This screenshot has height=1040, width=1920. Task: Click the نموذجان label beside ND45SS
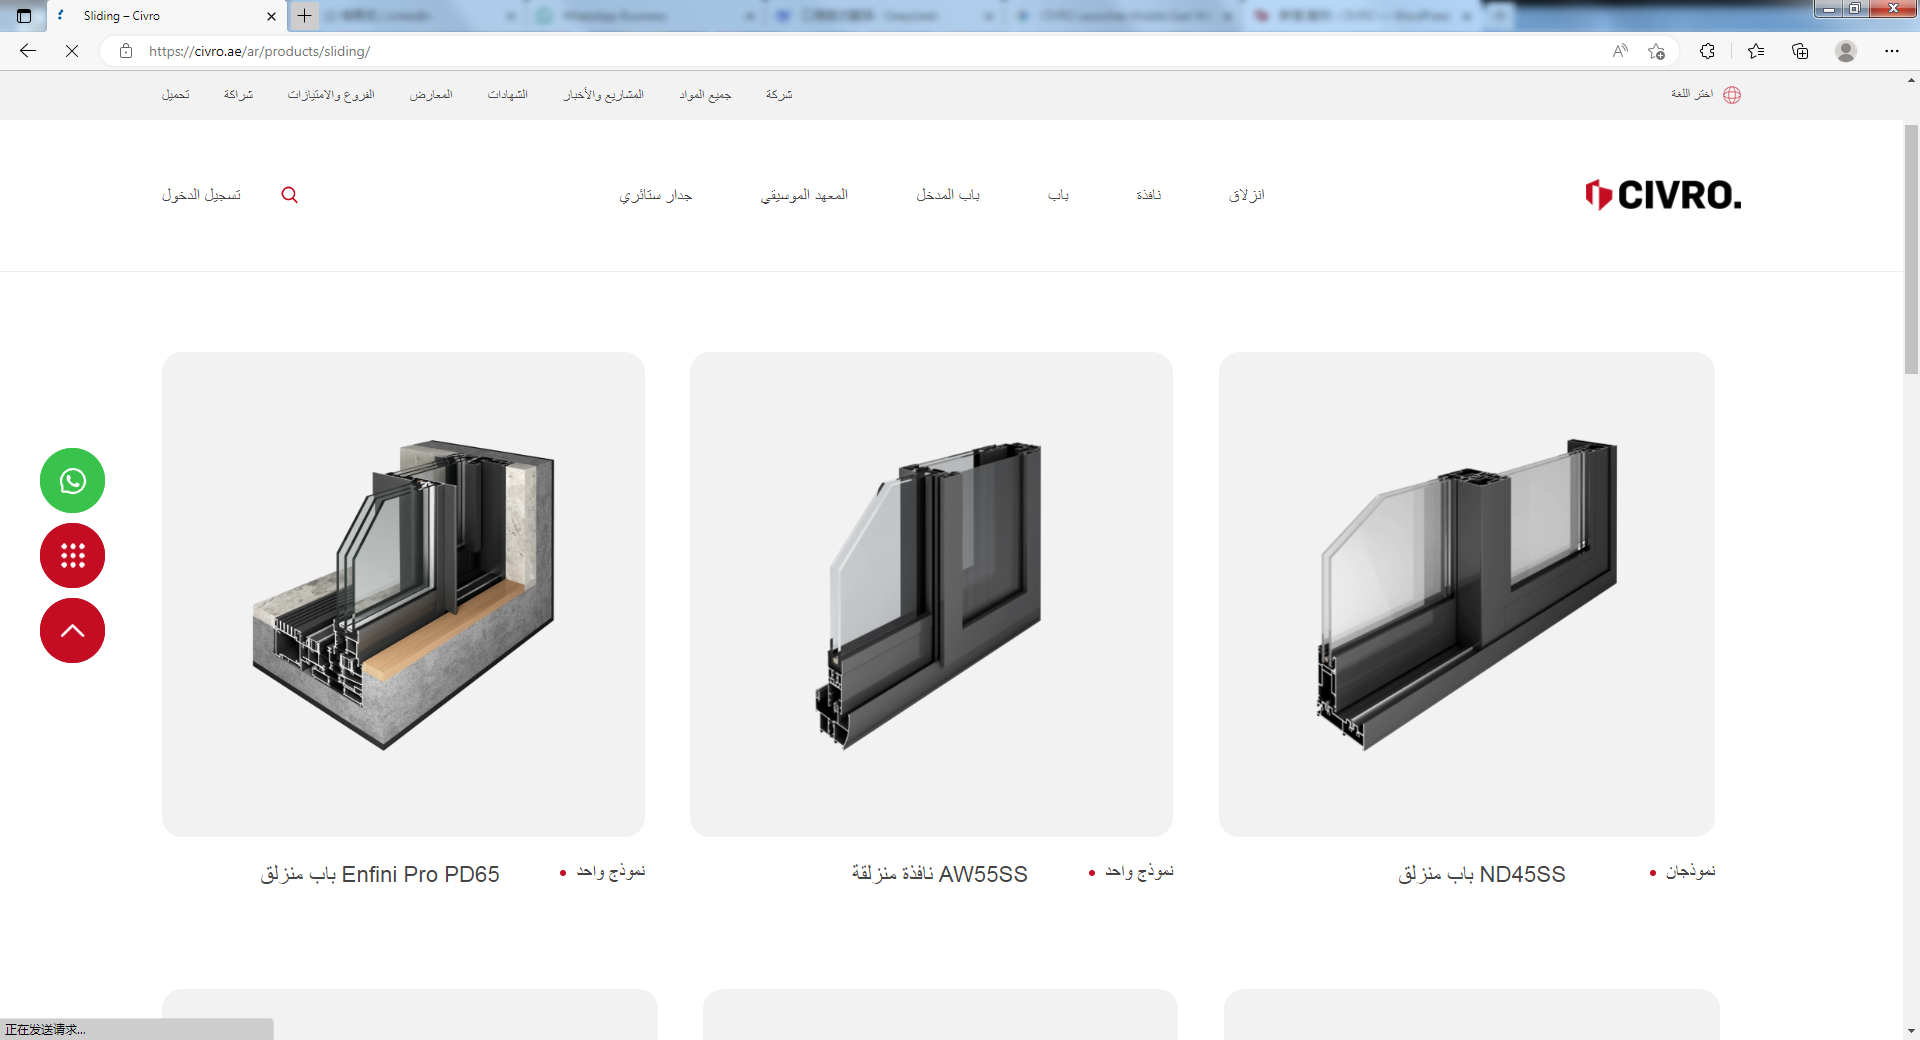1691,872
